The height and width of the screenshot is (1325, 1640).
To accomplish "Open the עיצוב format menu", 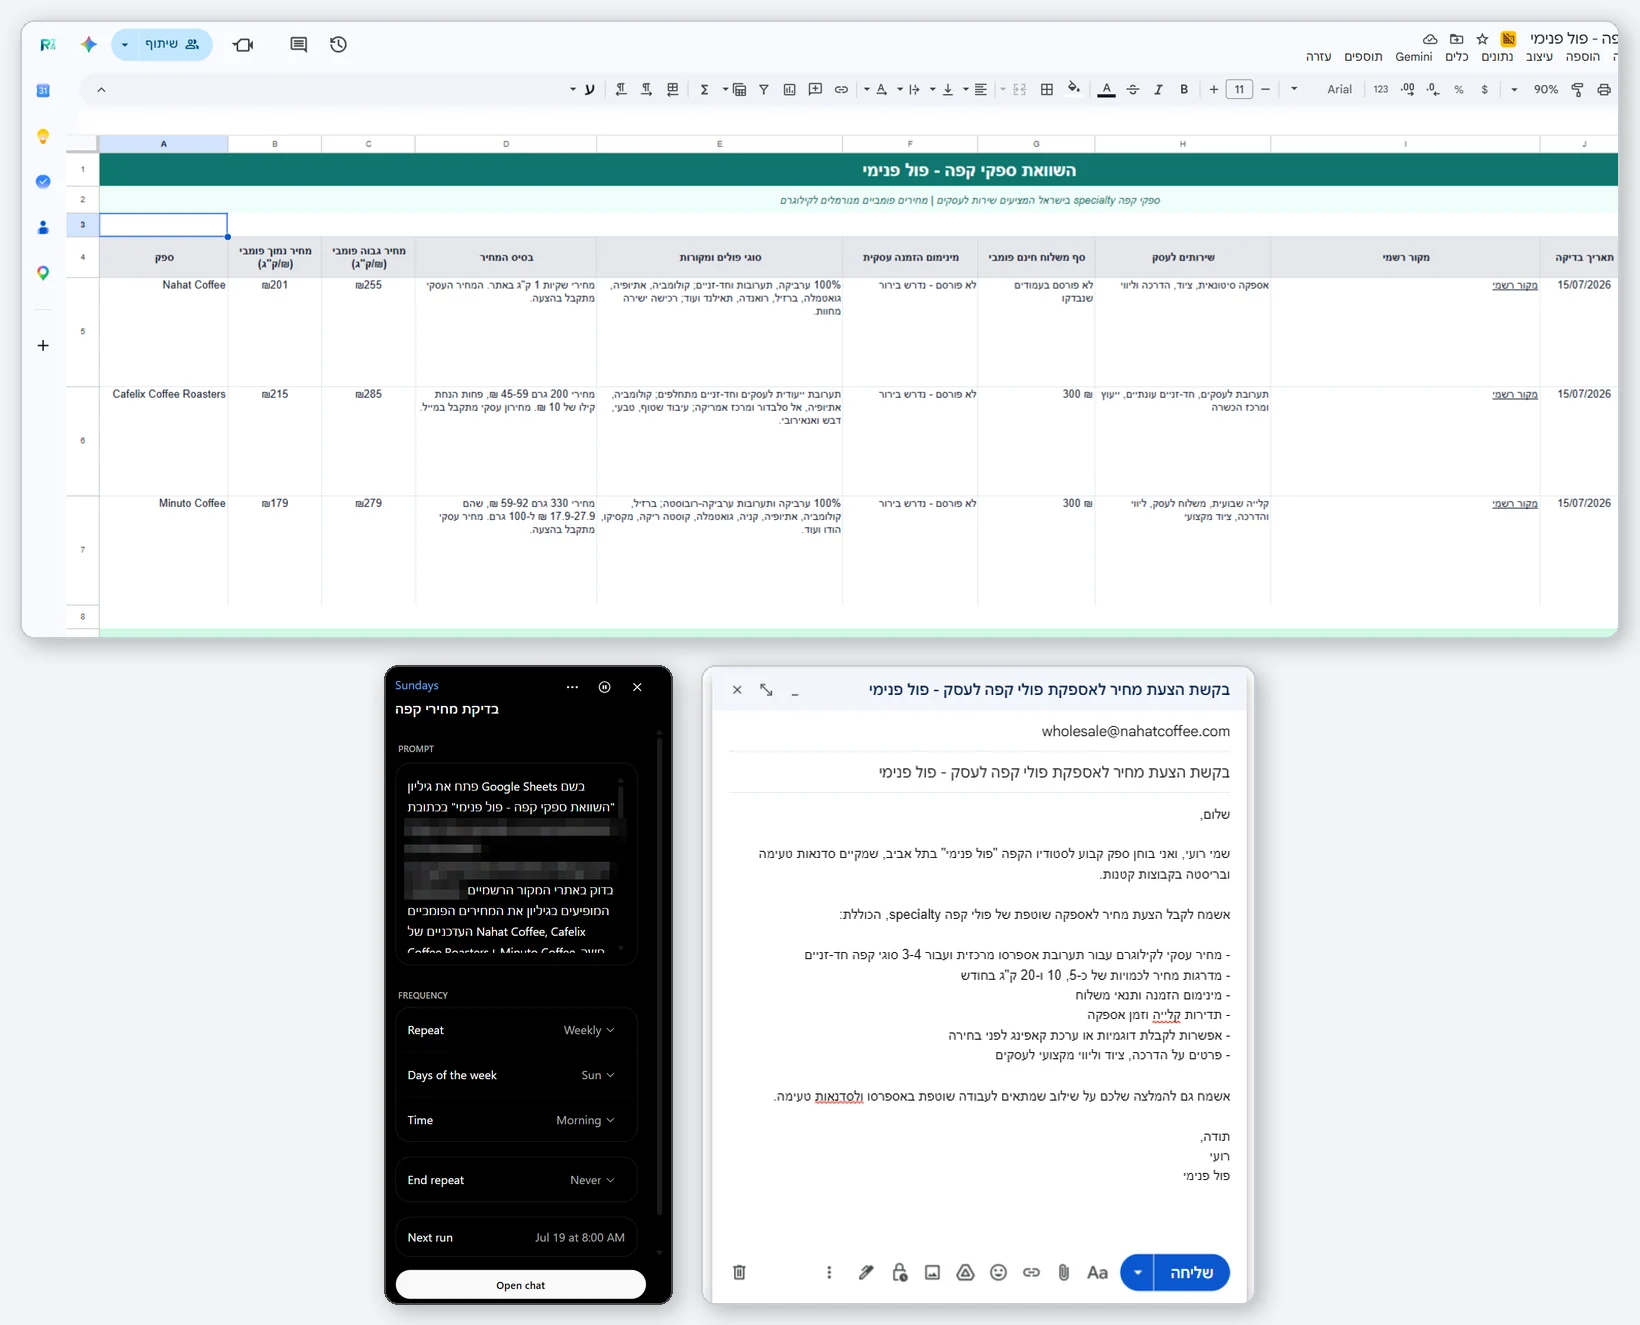I will pyautogui.click(x=1539, y=57).
